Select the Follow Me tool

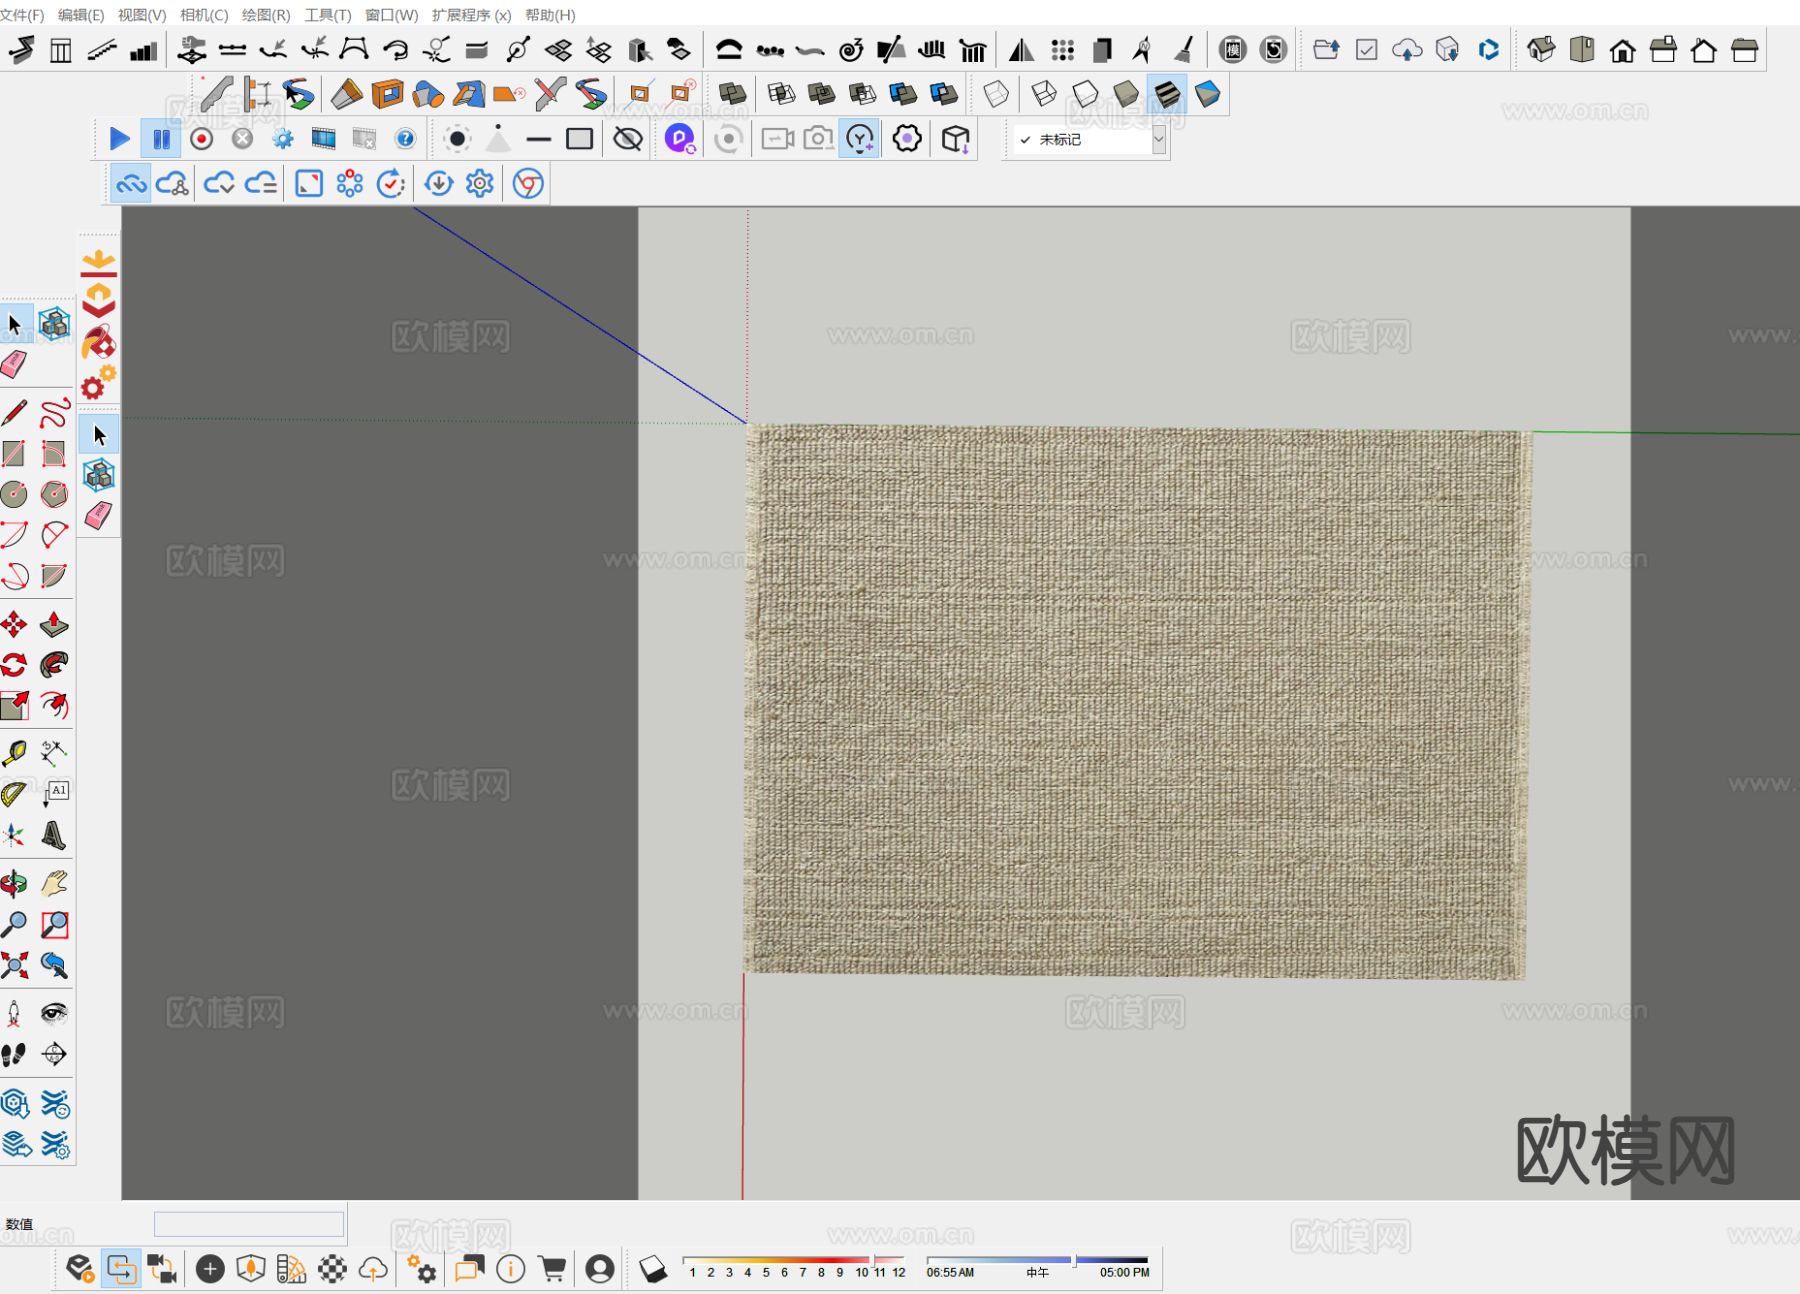coord(55,665)
